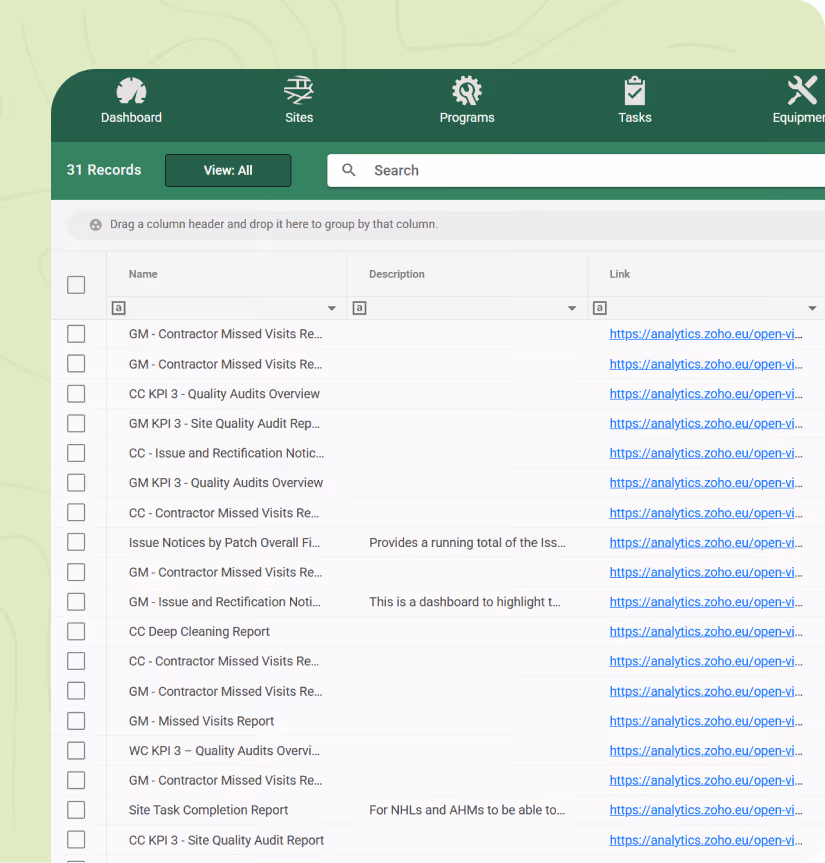Select 'CC - Issue and Rectification Notic…' name cell

coord(226,454)
